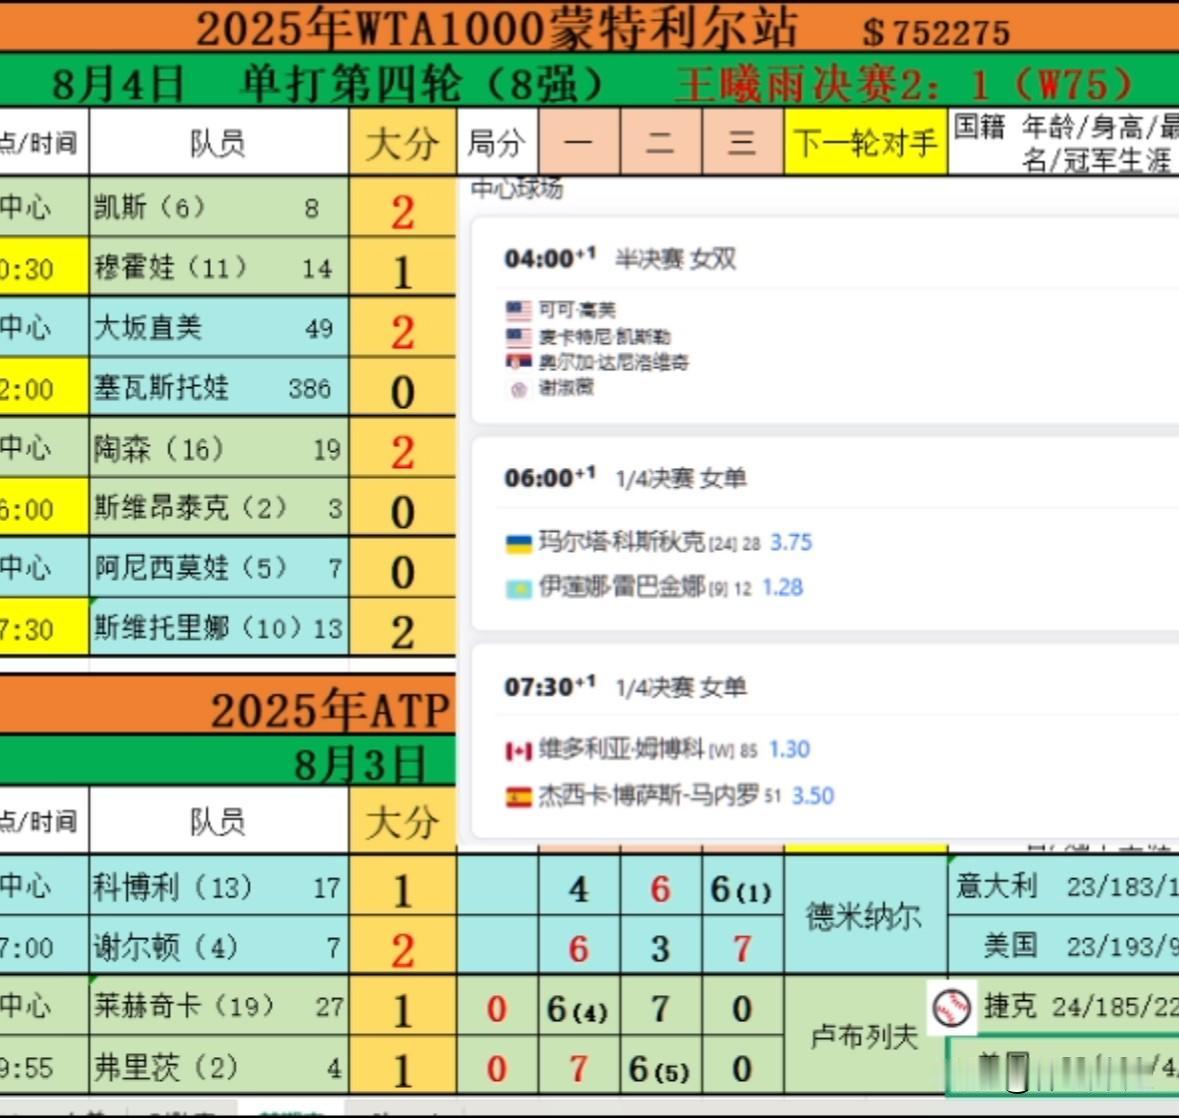Select the 塞瓦斯托娃 player cell
This screenshot has width=1179, height=1118.
pos(219,387)
